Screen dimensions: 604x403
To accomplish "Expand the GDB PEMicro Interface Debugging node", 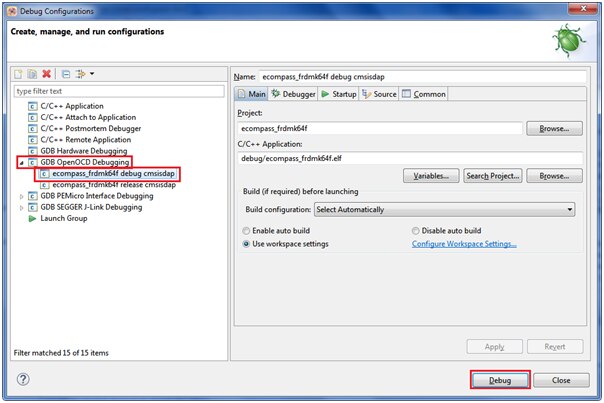I will (22, 196).
